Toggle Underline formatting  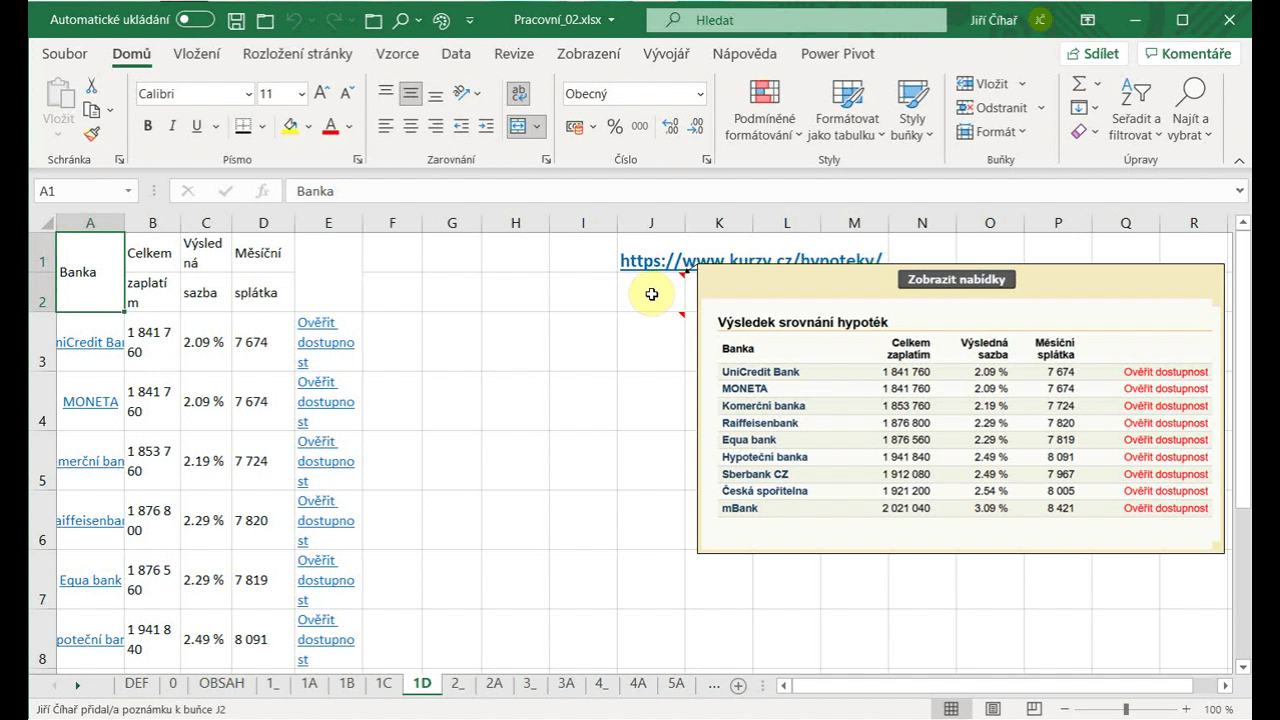click(197, 126)
